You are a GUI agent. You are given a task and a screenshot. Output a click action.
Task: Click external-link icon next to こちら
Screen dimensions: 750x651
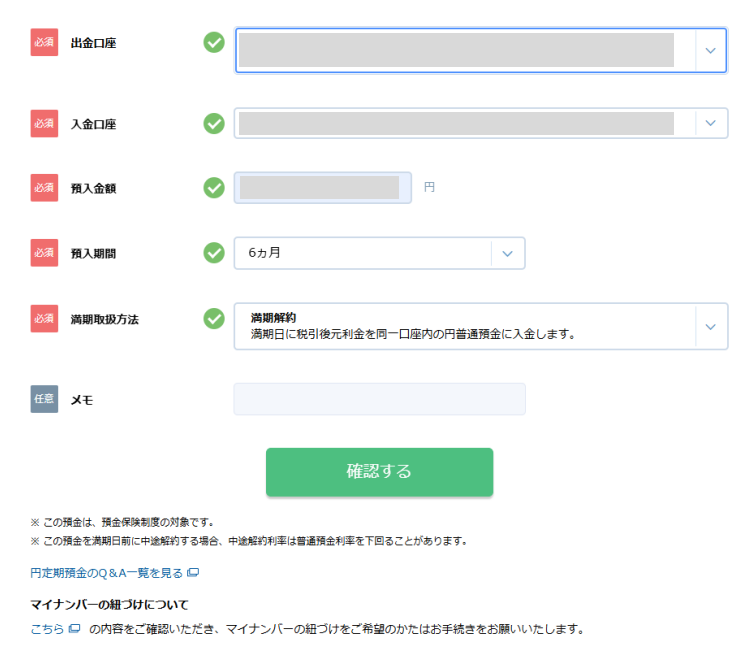[x=74, y=629]
